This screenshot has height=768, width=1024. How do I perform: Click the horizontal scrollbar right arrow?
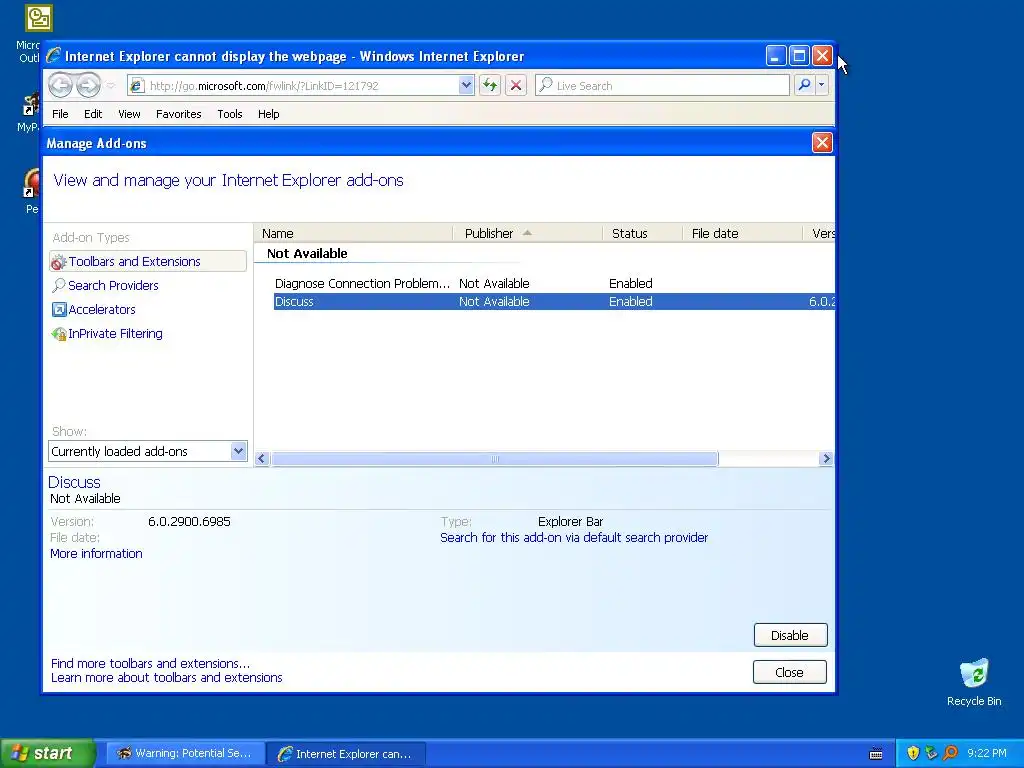pos(826,458)
